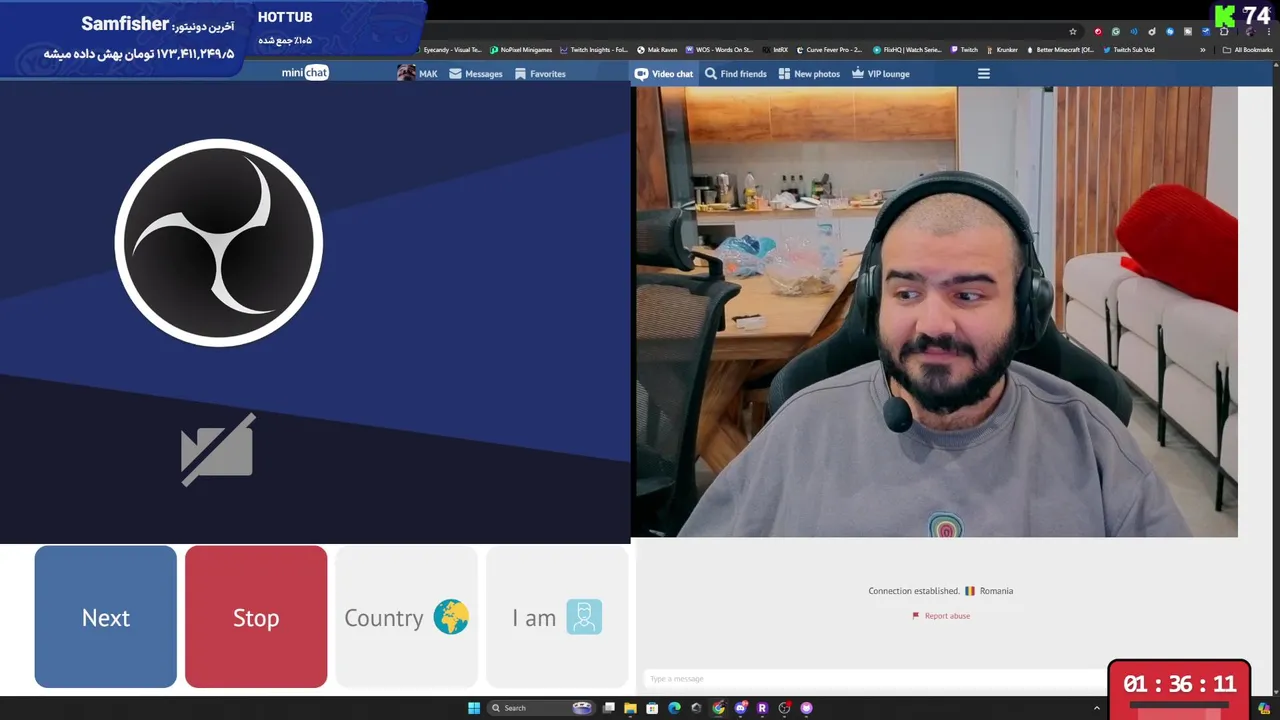The image size is (1280, 720).
Task: Show hidden system tray icons
Action: click(x=1098, y=708)
